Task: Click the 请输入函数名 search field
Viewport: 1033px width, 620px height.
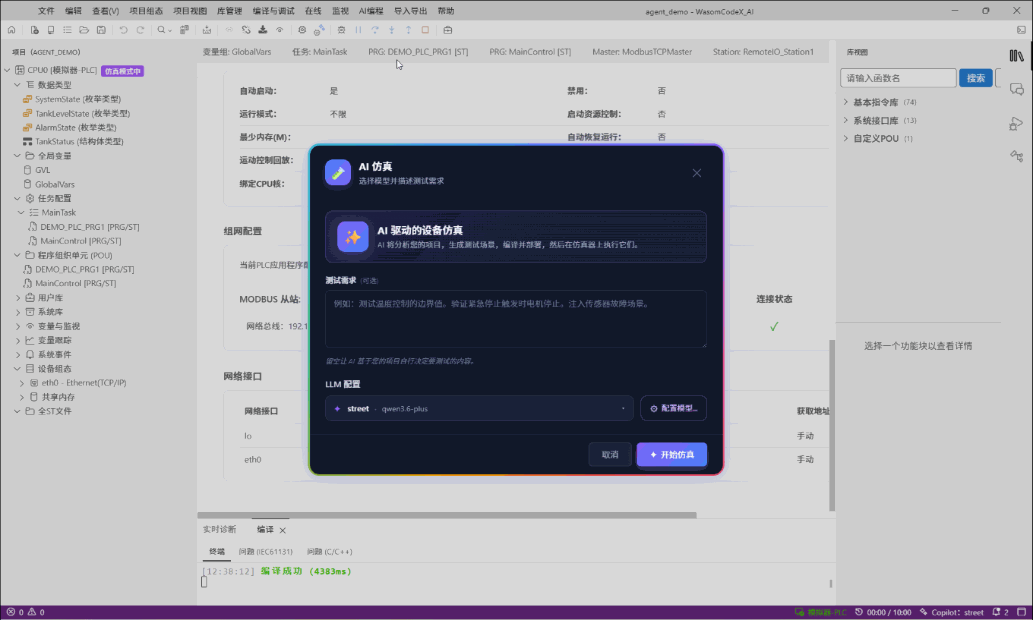Action: (898, 78)
